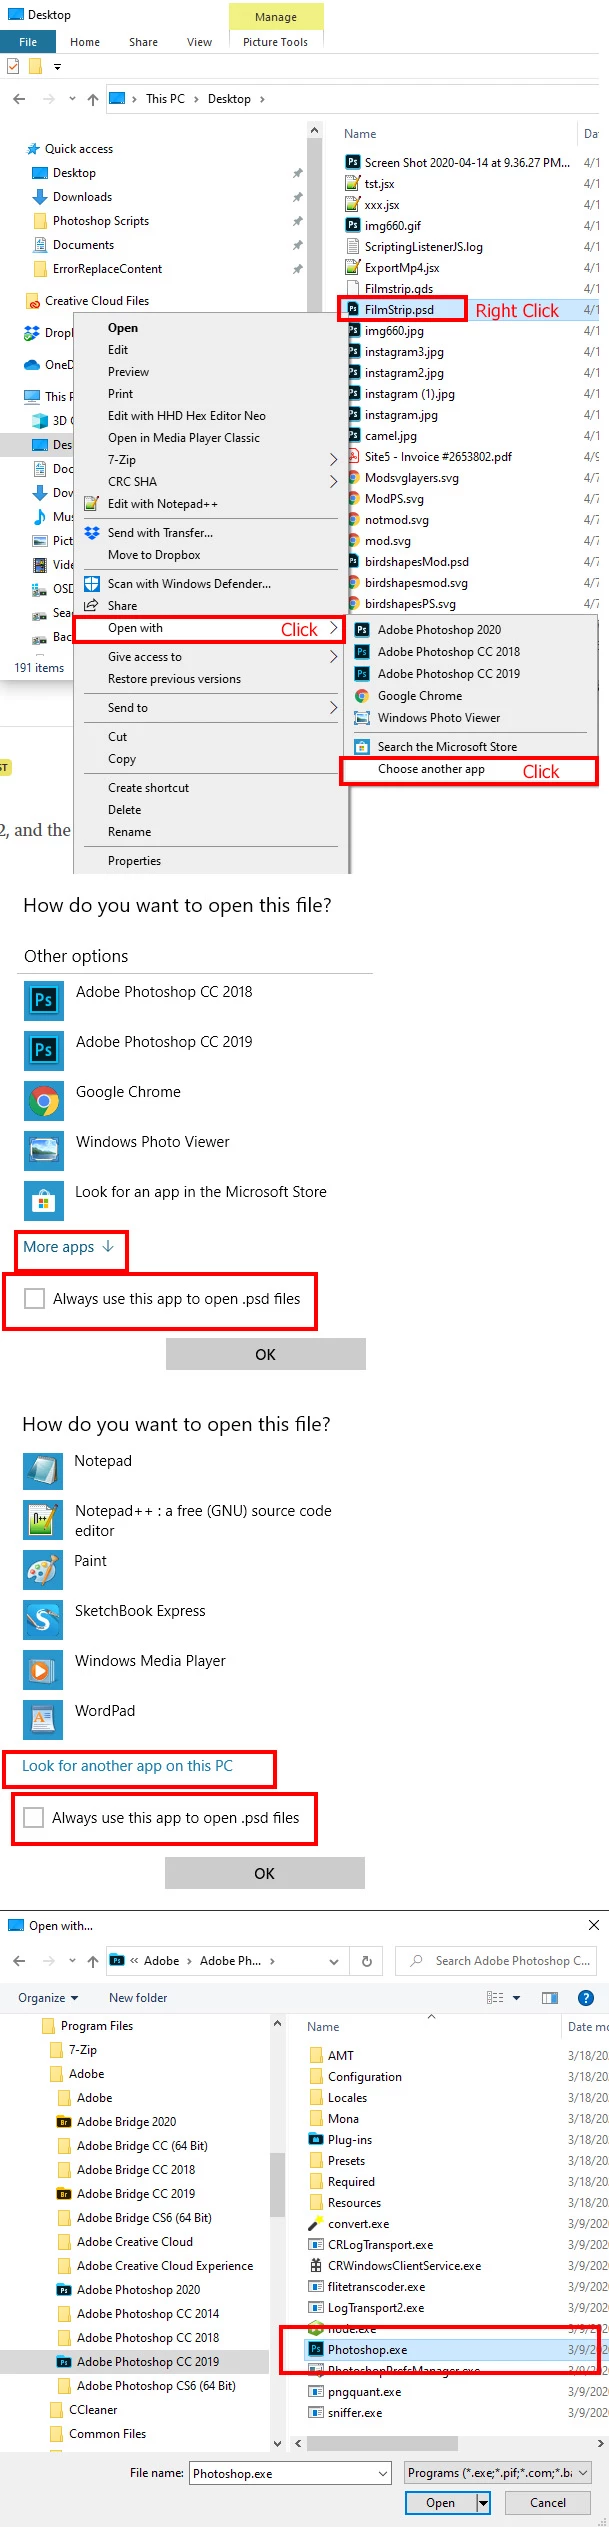
Task: Open the Programs file type dropdown
Action: tap(498, 2472)
